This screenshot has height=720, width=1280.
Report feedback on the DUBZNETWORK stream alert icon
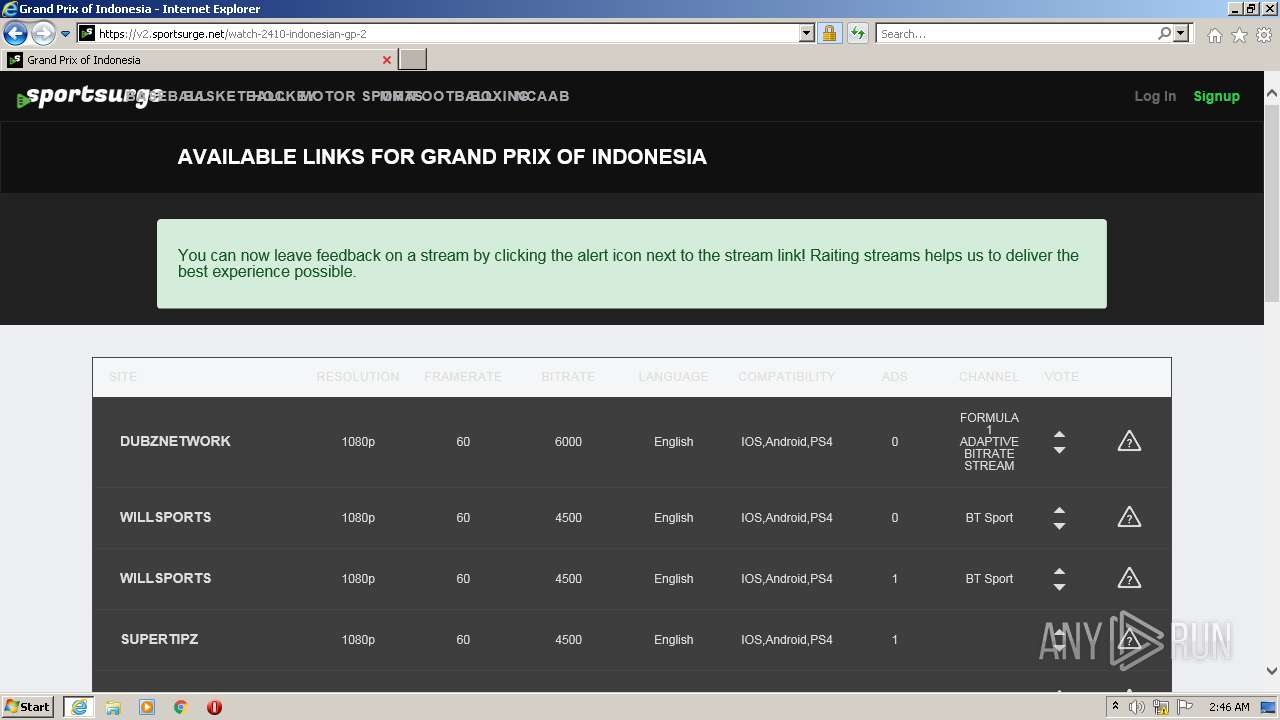tap(1129, 441)
